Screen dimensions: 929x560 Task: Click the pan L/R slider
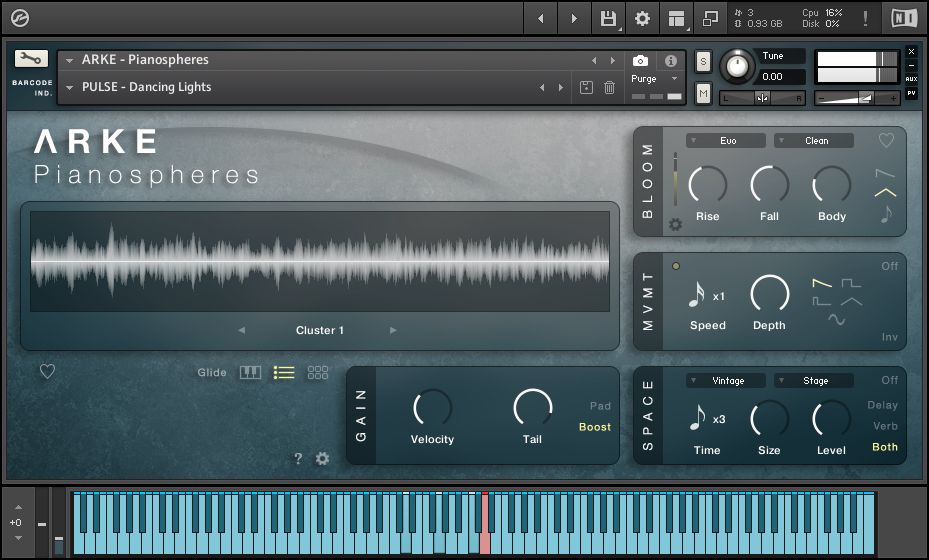click(762, 98)
